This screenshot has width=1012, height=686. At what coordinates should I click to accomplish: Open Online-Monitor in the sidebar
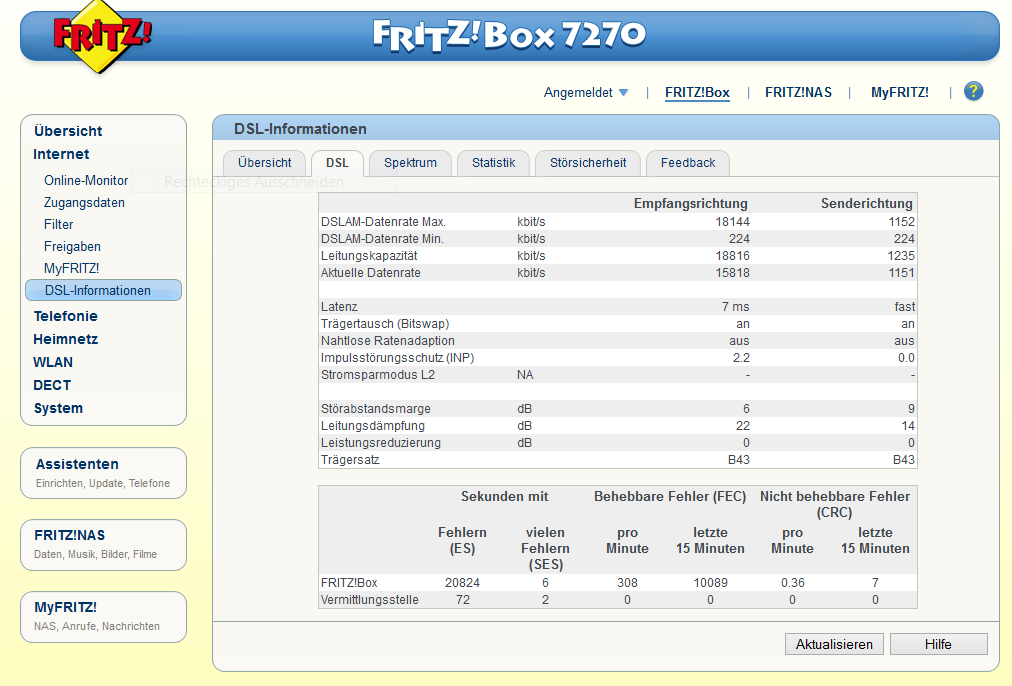[86, 181]
